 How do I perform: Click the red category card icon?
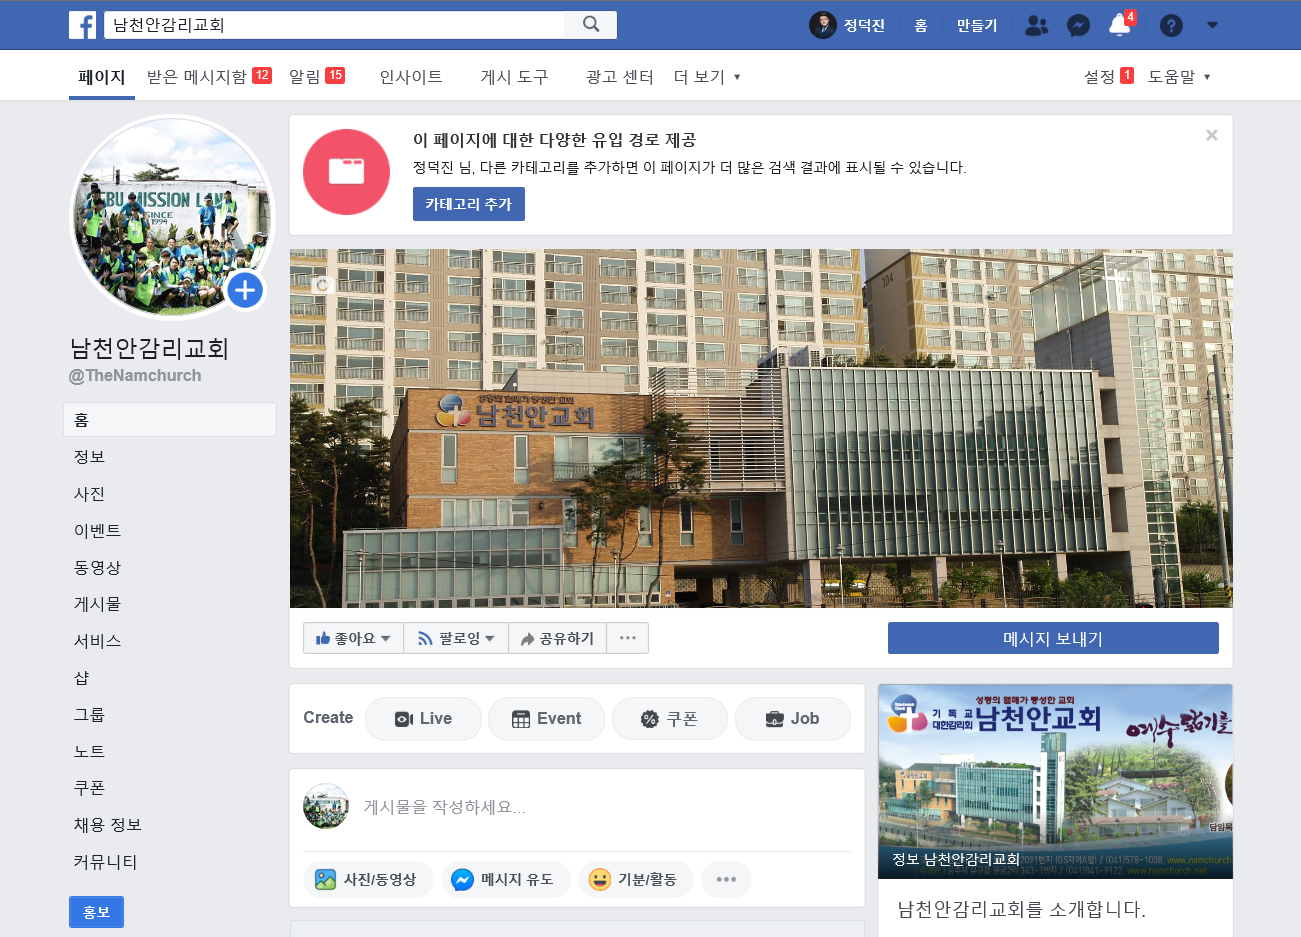pyautogui.click(x=346, y=172)
